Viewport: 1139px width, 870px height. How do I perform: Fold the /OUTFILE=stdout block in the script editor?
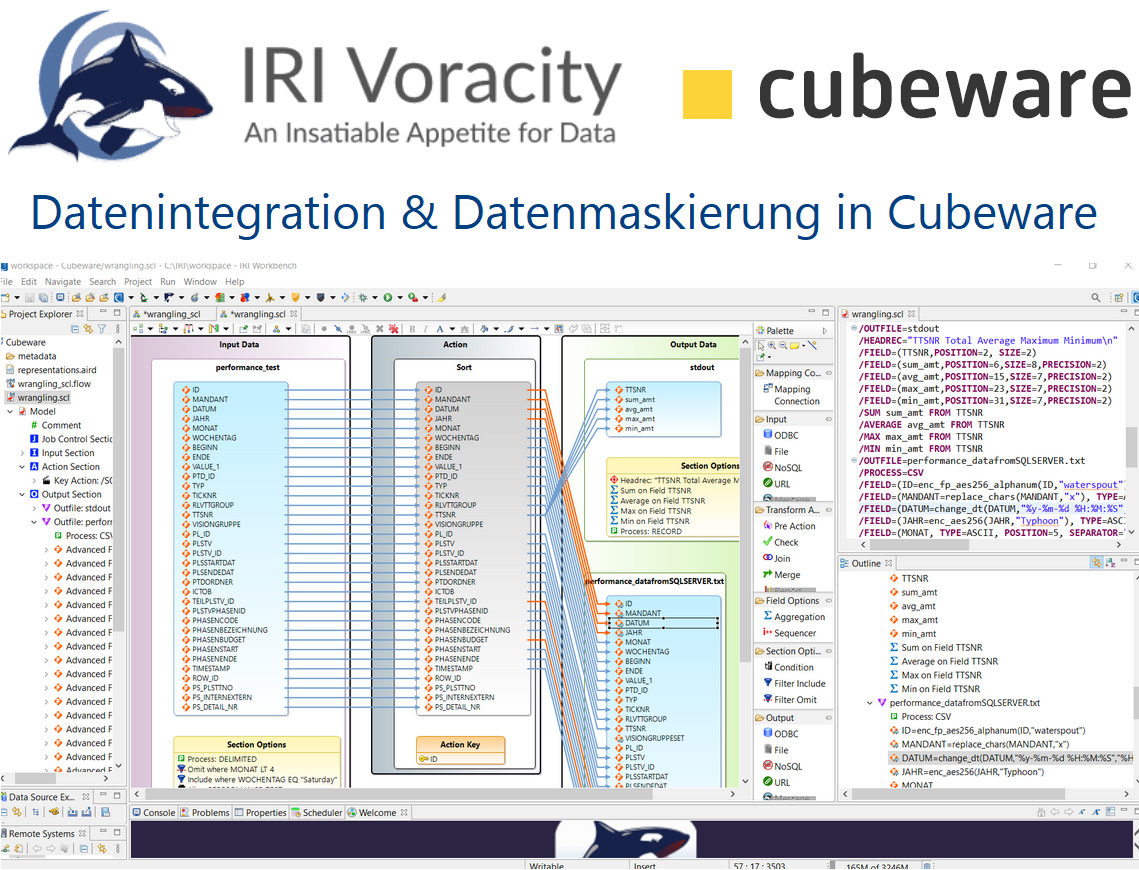(x=854, y=328)
